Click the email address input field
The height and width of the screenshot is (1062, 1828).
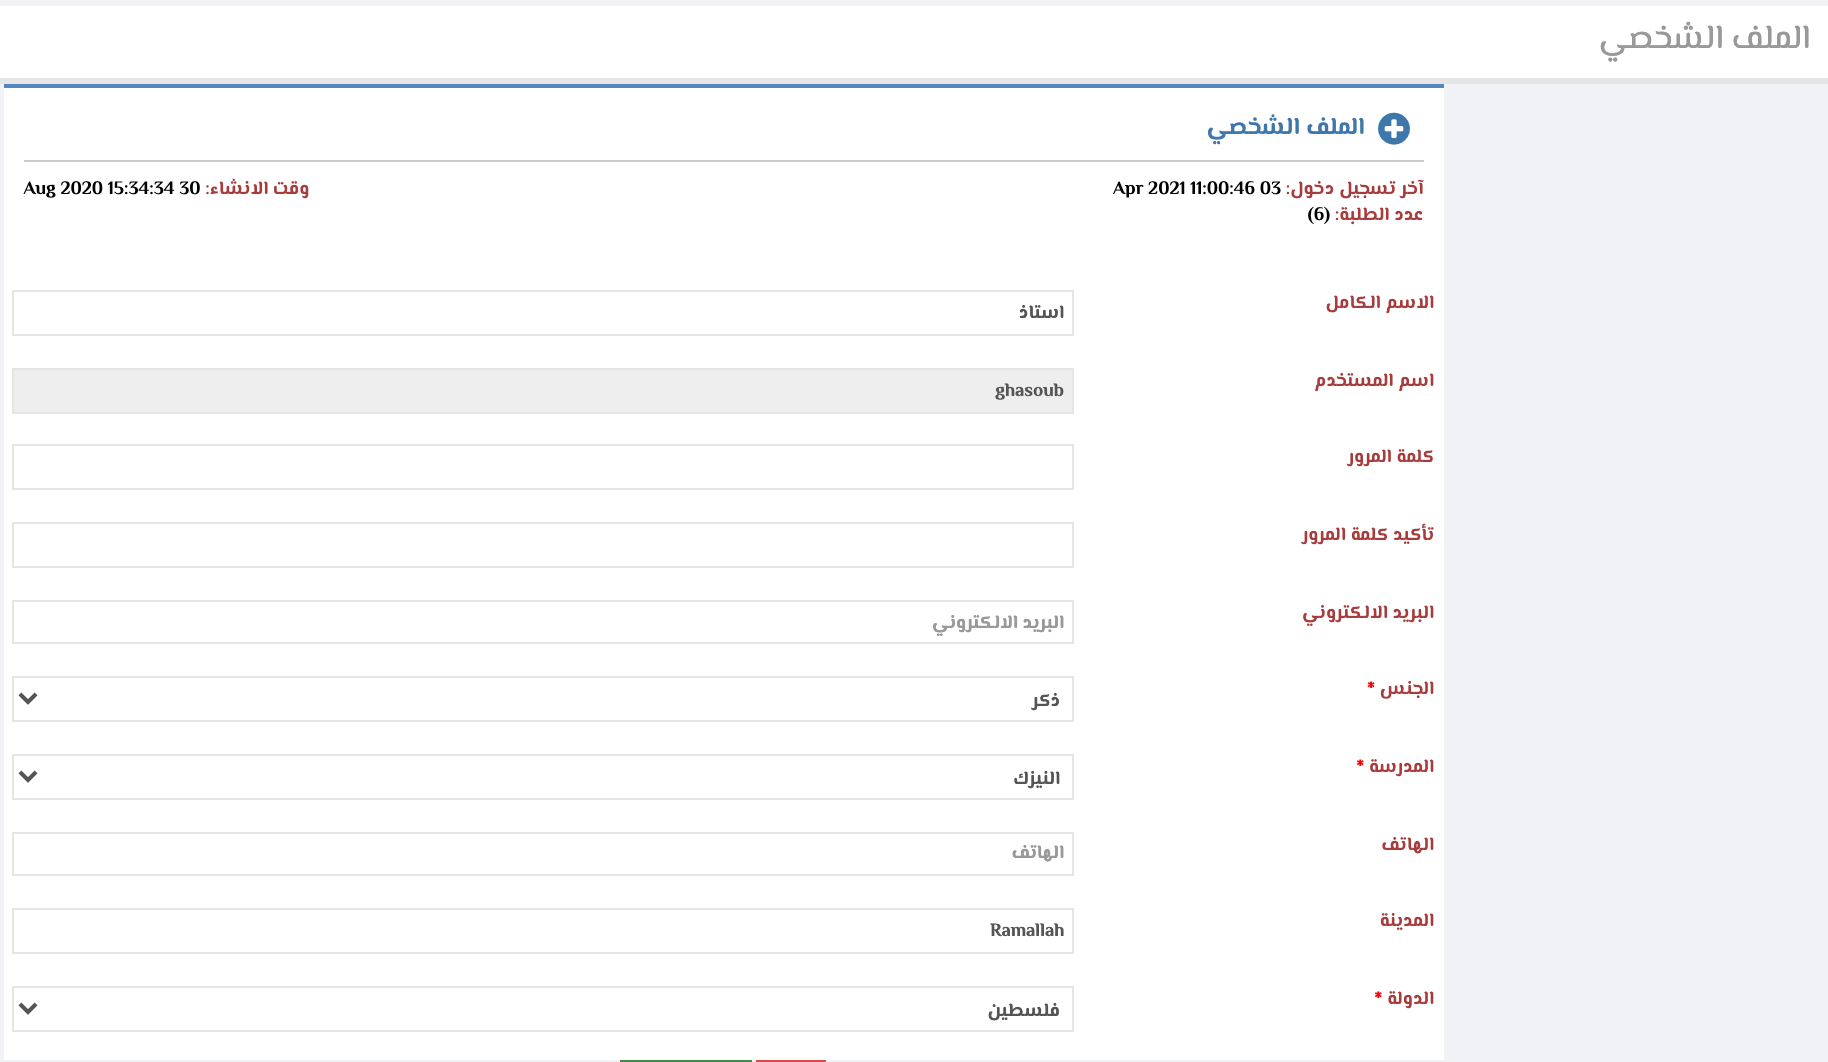click(542, 622)
